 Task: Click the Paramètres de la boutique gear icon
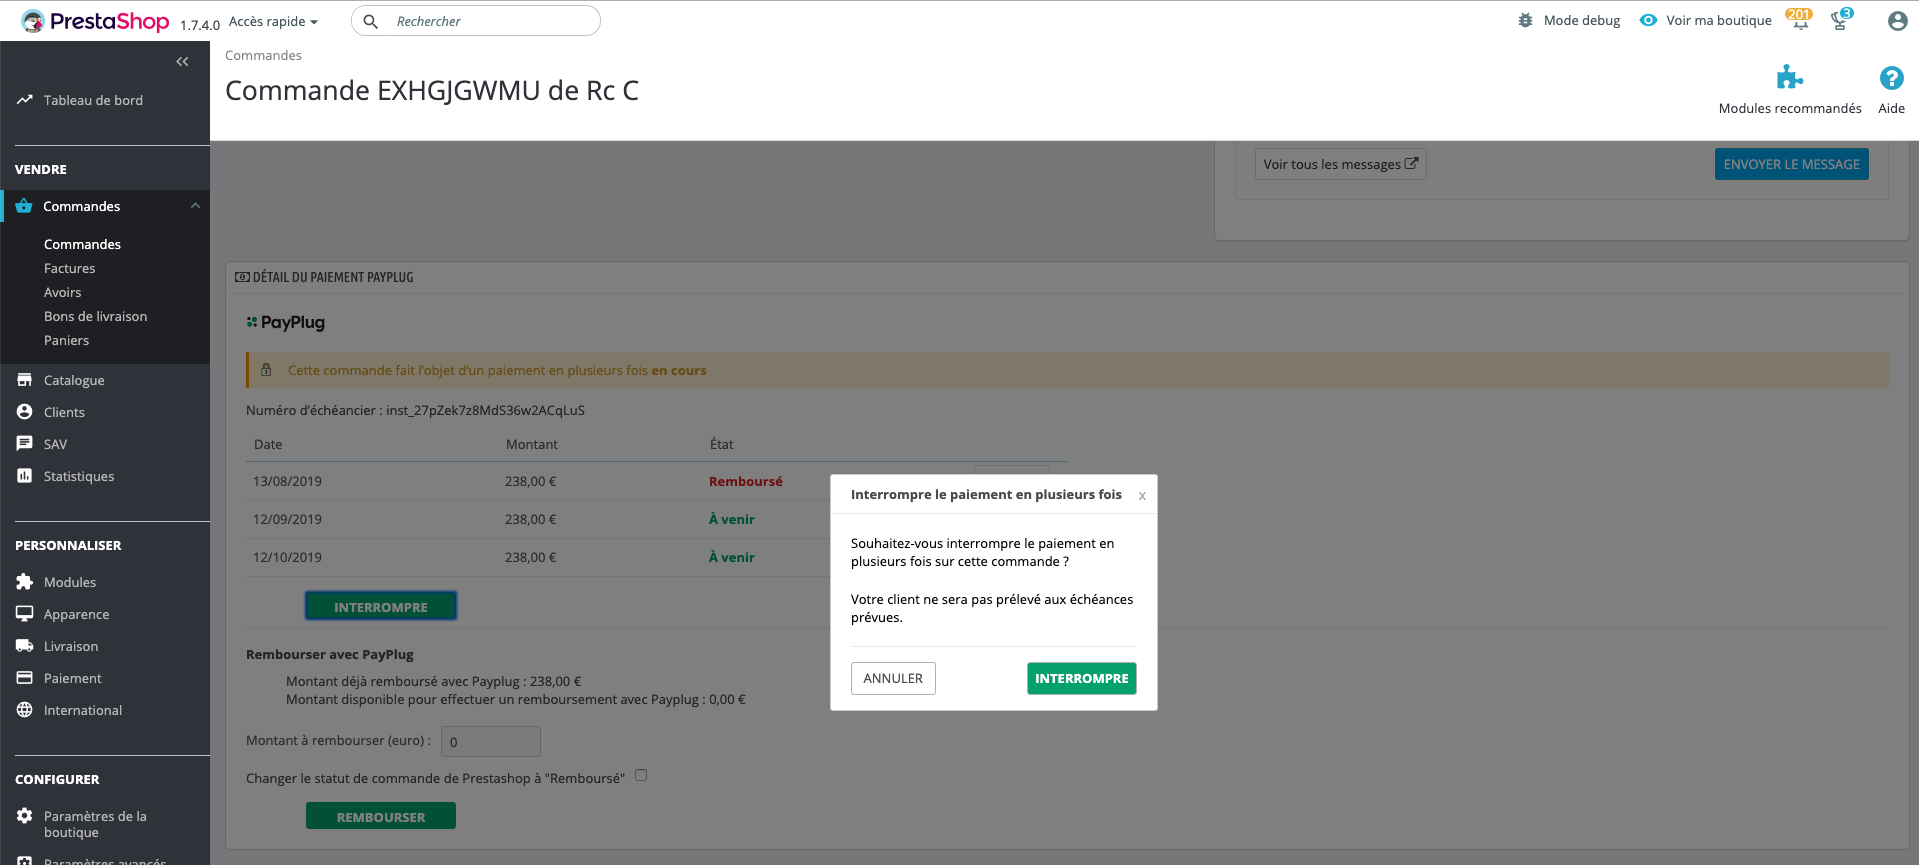click(25, 816)
